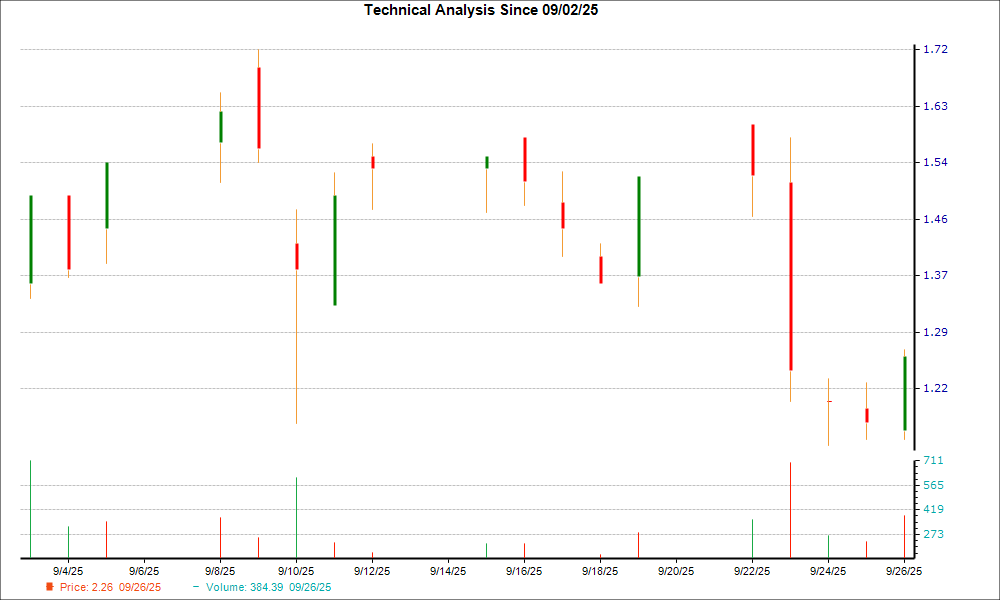
Task: Select the red candlestick on 9/22
Action: (x=752, y=150)
